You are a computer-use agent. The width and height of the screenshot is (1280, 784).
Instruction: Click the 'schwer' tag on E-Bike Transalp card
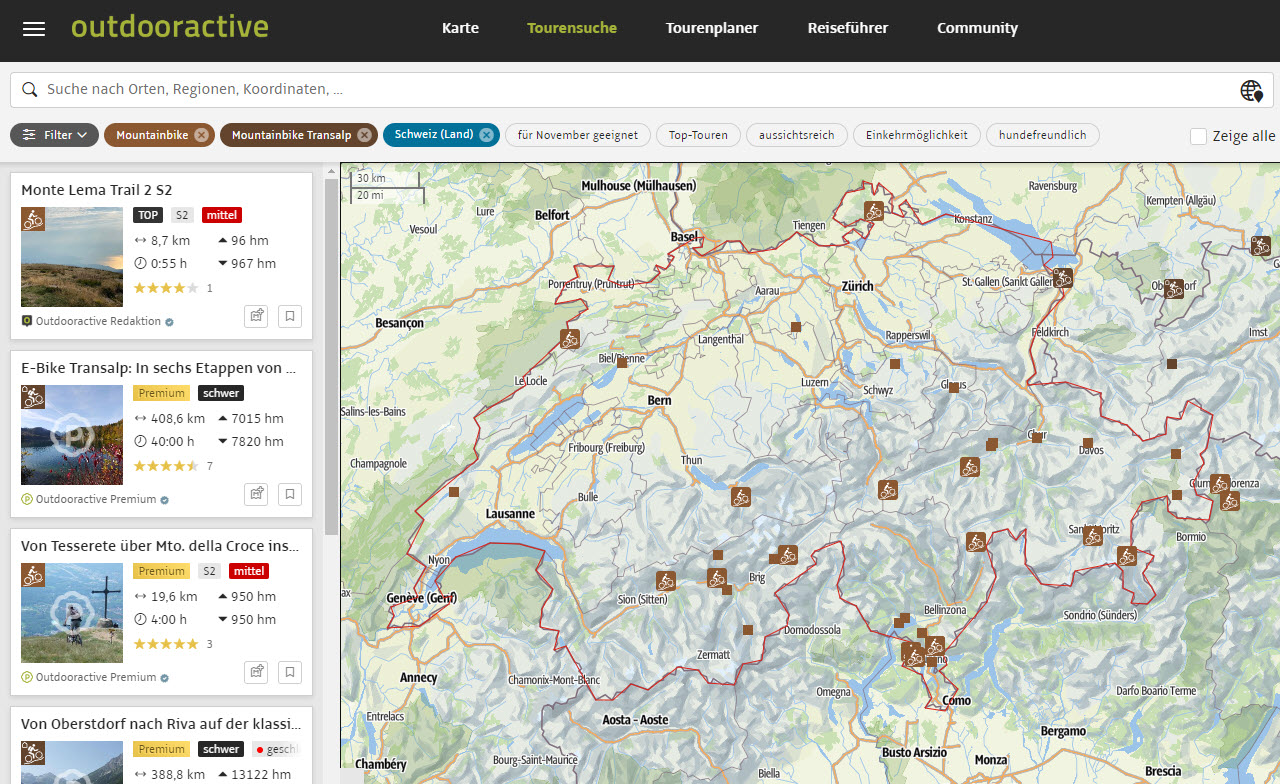point(220,393)
